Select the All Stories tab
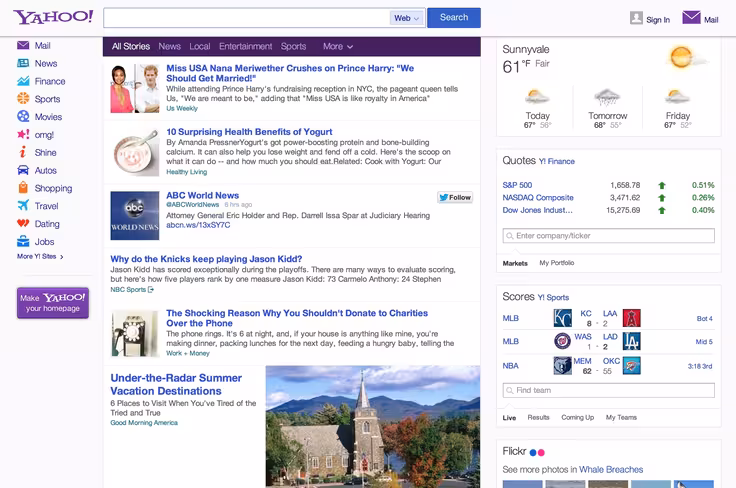 click(130, 46)
